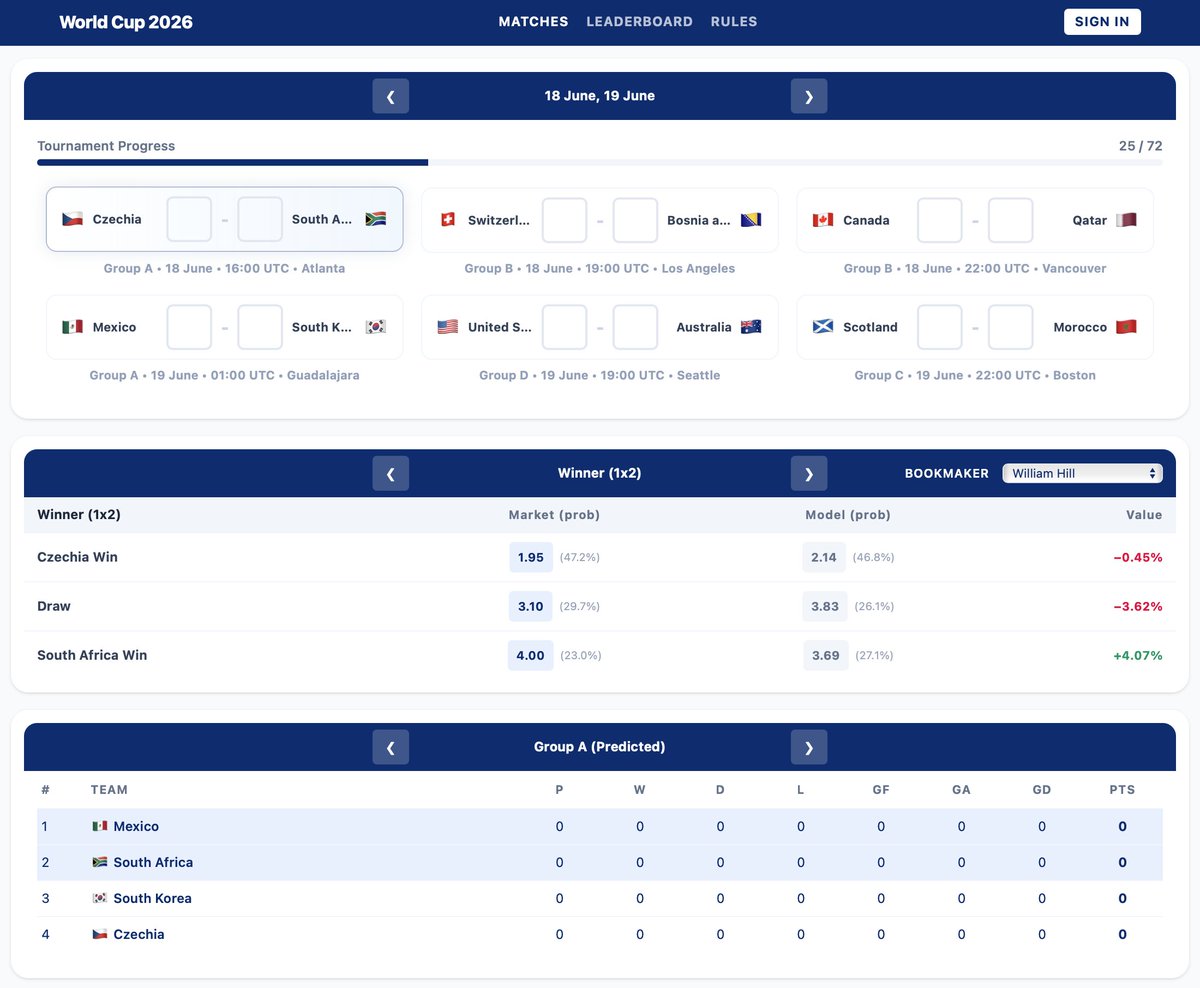Screen dimensions: 1200x988
Task: Select Draw market odds 3.10
Action: [531, 606]
